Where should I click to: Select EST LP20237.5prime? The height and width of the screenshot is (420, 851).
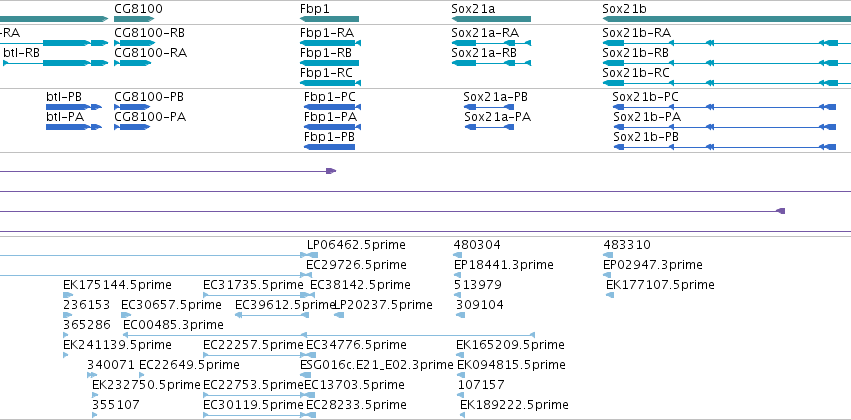pos(383,306)
